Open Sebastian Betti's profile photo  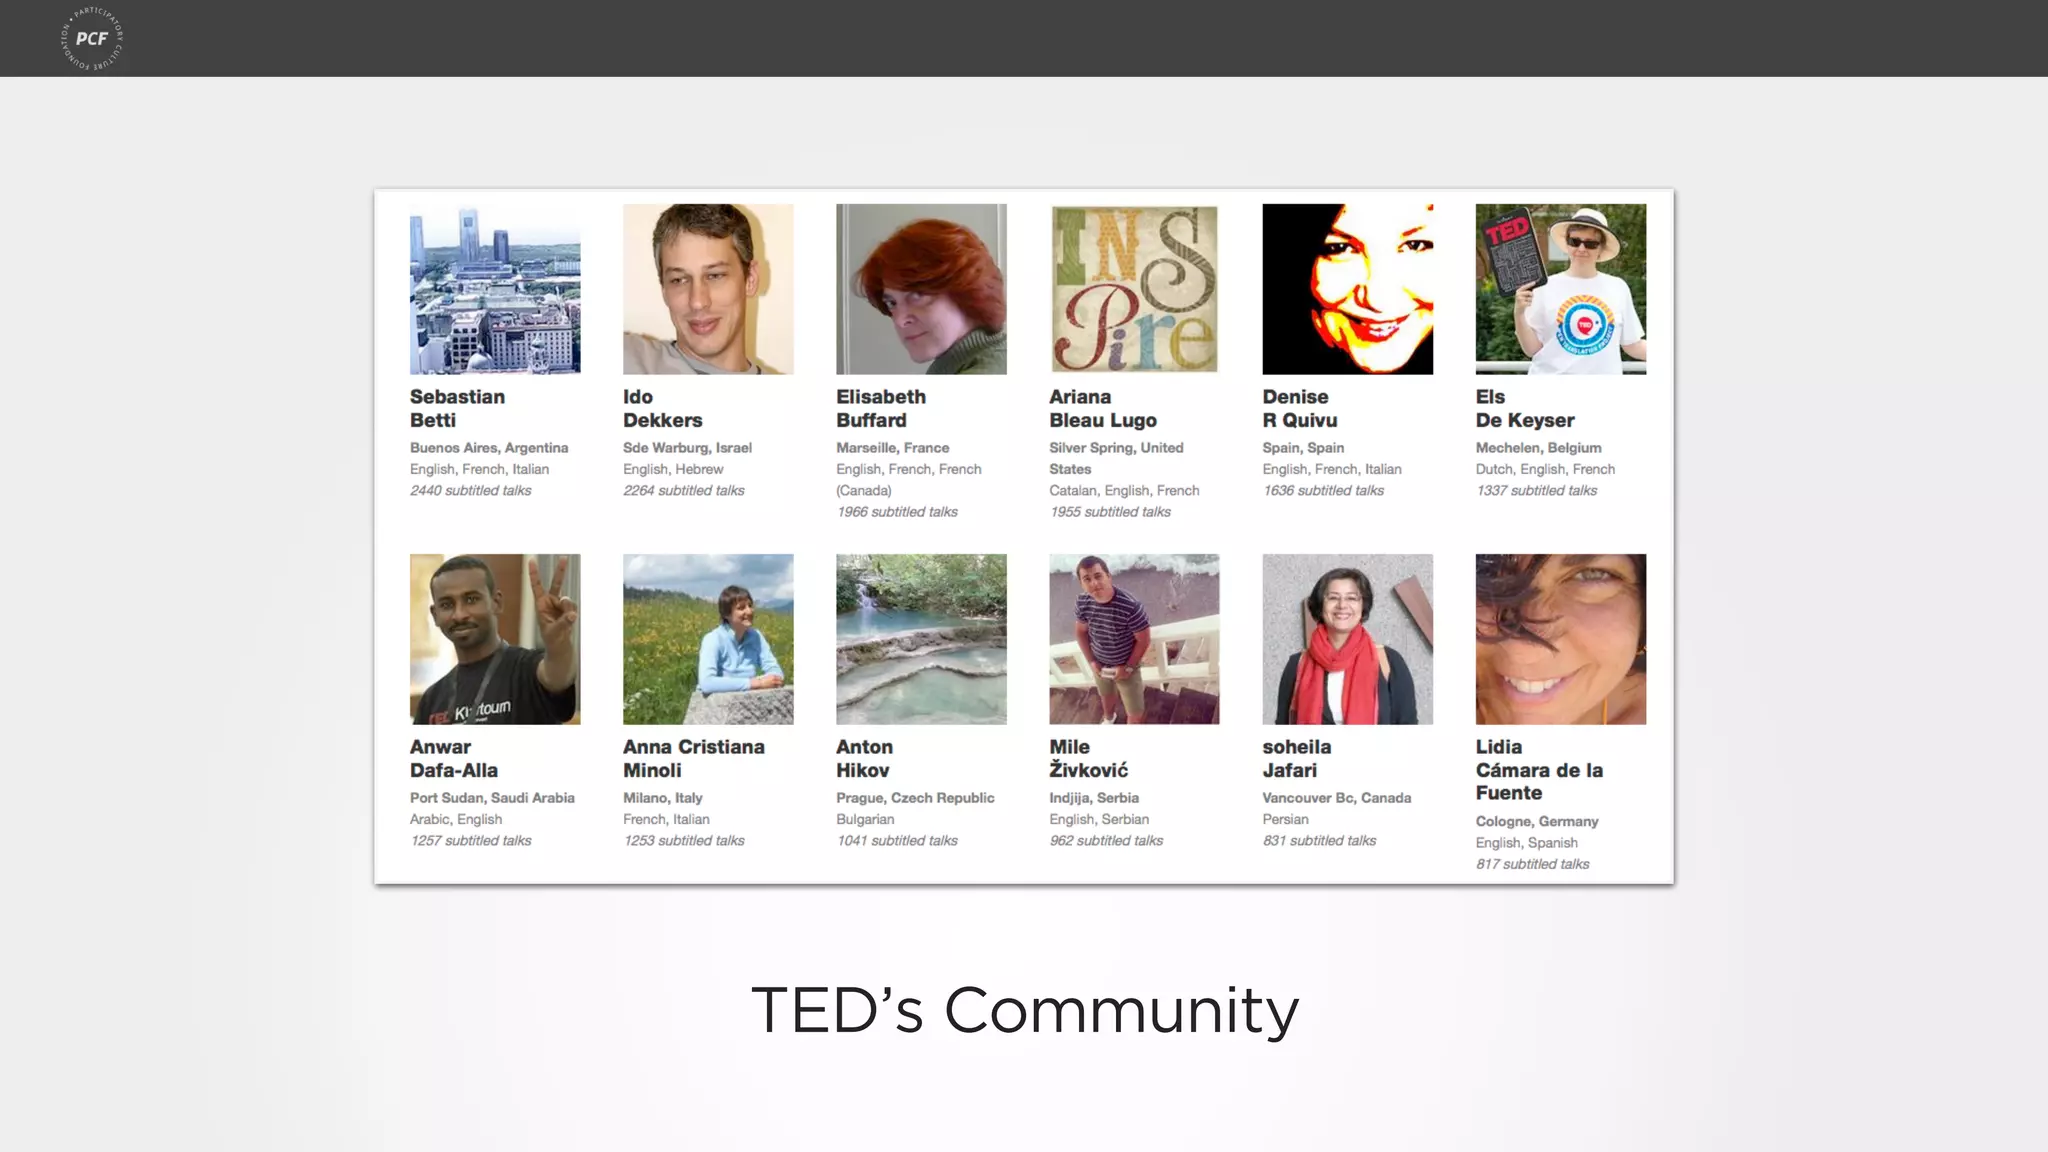click(x=495, y=289)
